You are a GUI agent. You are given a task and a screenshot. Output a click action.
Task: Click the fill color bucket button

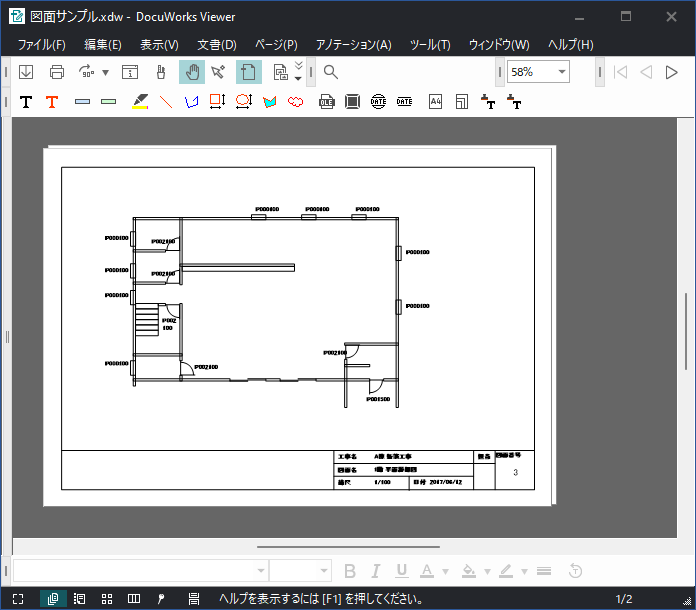tap(469, 571)
